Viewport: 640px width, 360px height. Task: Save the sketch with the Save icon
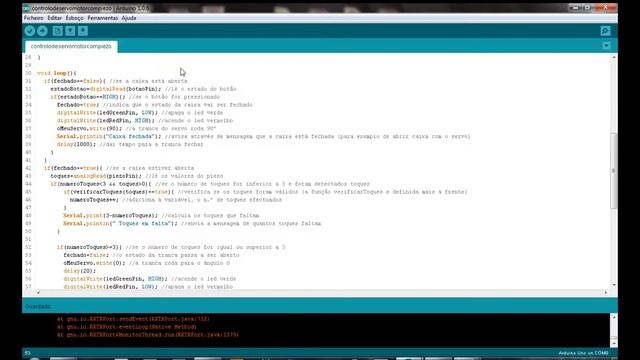coord(83,31)
